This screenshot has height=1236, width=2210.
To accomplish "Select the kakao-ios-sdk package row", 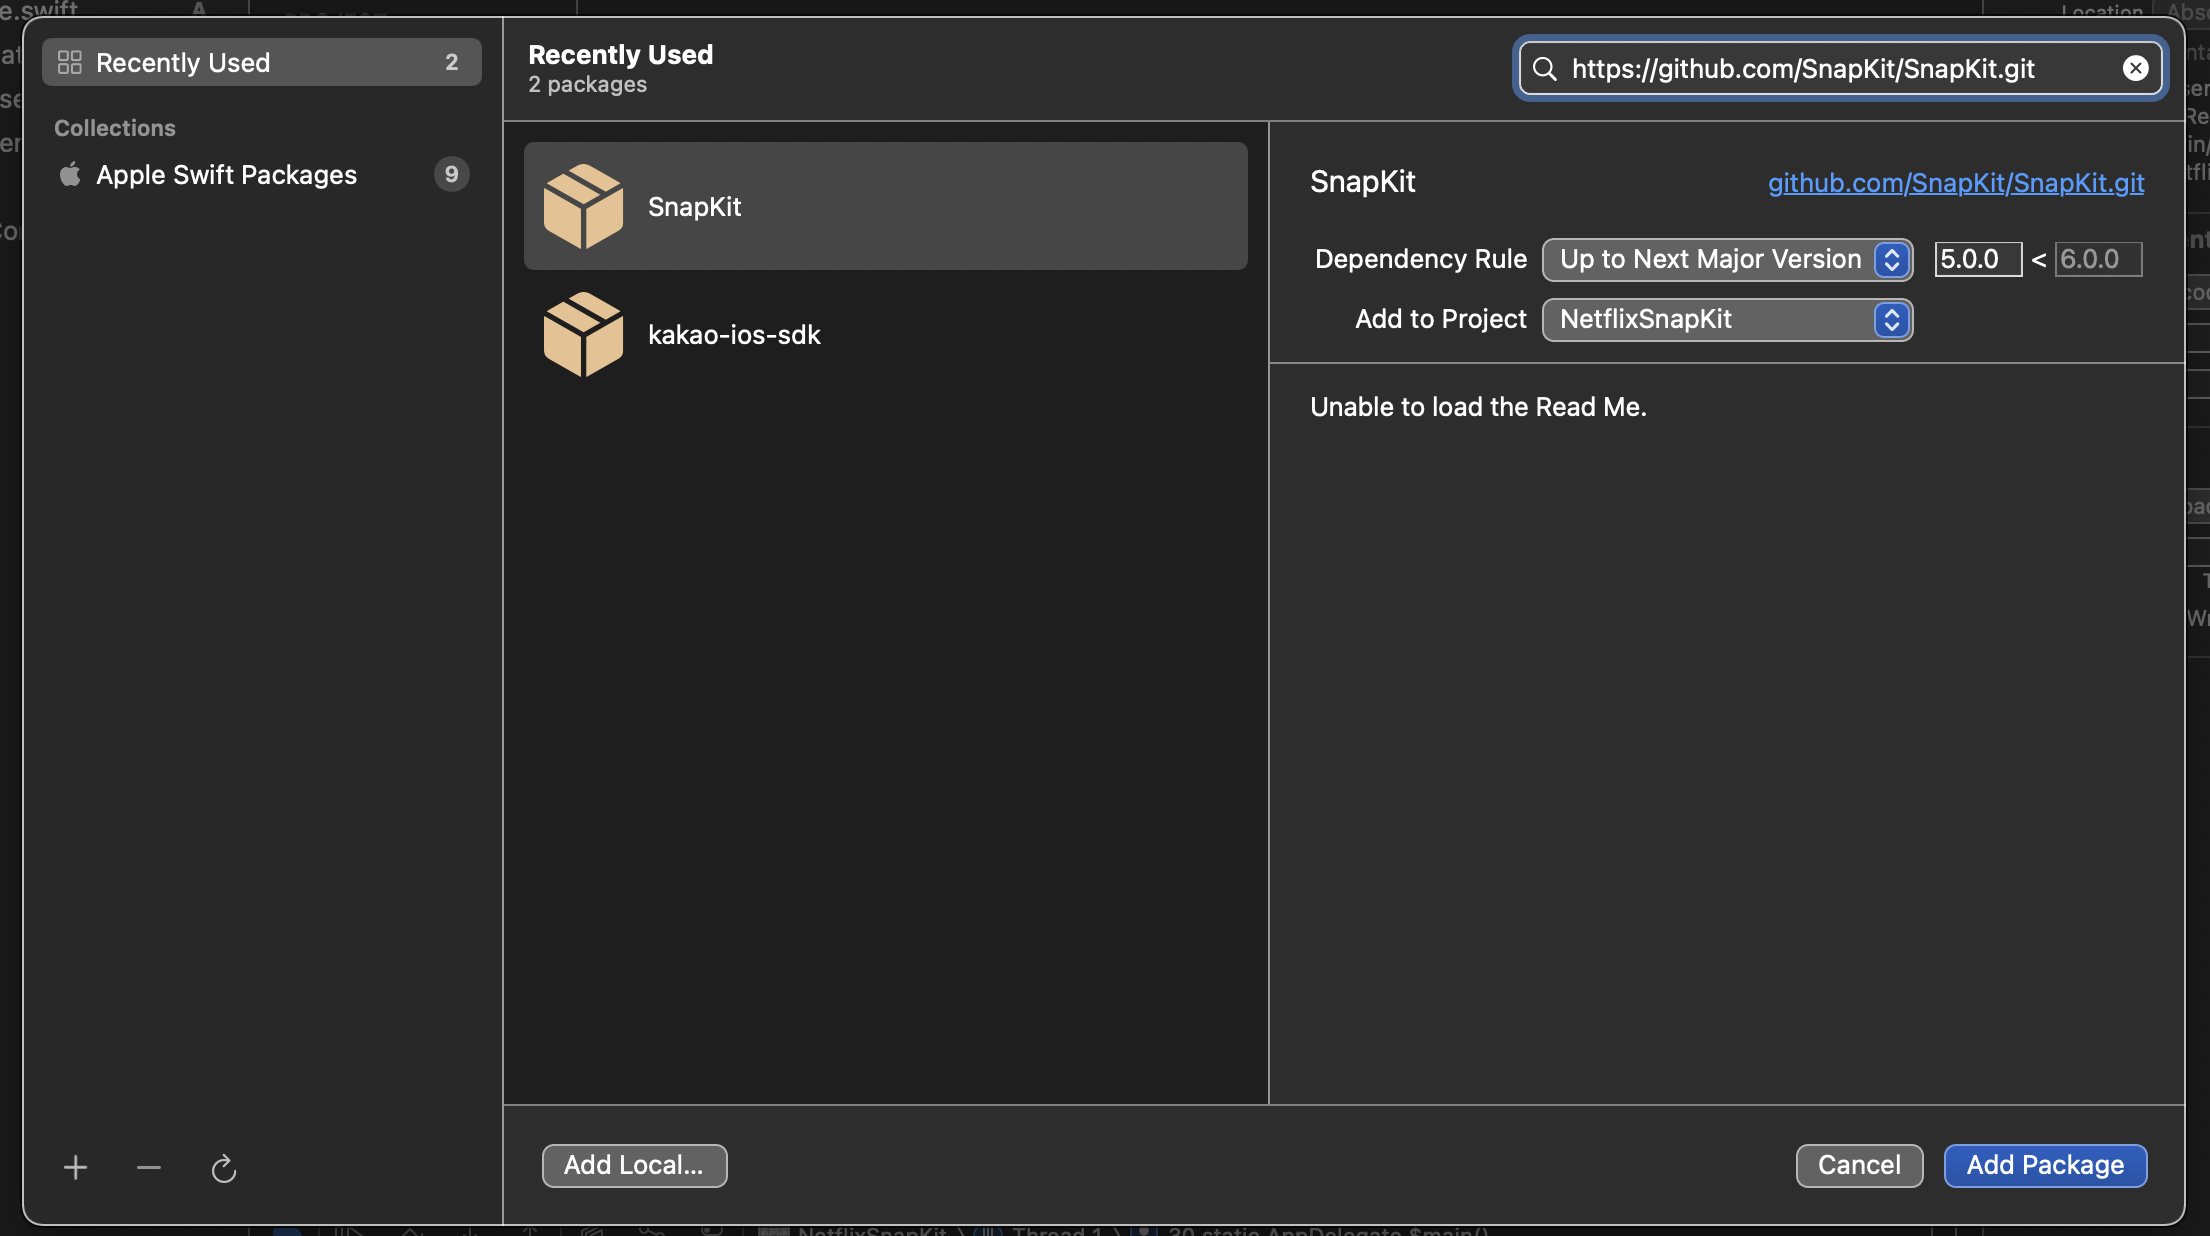I will 885,334.
